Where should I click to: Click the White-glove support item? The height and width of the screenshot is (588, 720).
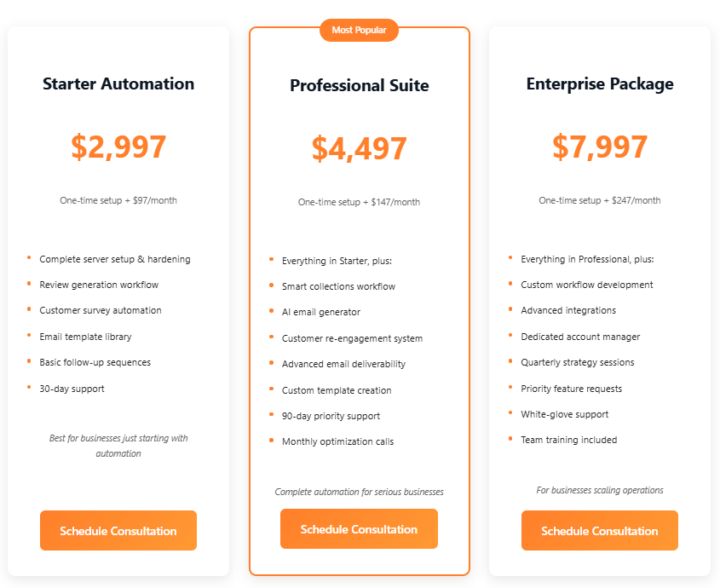click(x=564, y=414)
